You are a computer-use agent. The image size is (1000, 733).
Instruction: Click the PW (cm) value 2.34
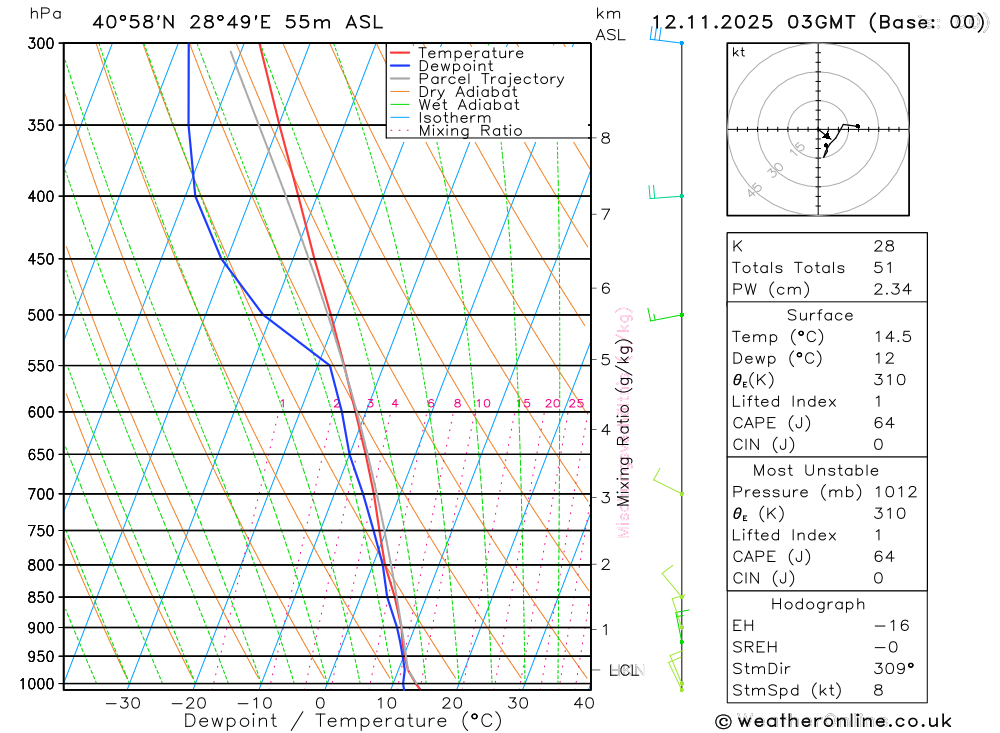tap(893, 290)
